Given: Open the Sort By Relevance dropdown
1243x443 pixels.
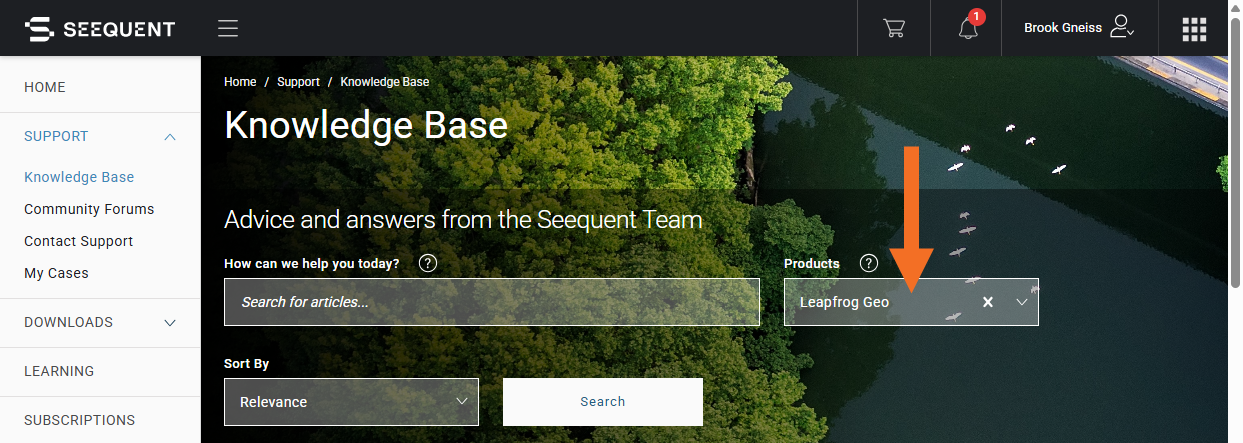Looking at the screenshot, I should coord(351,402).
